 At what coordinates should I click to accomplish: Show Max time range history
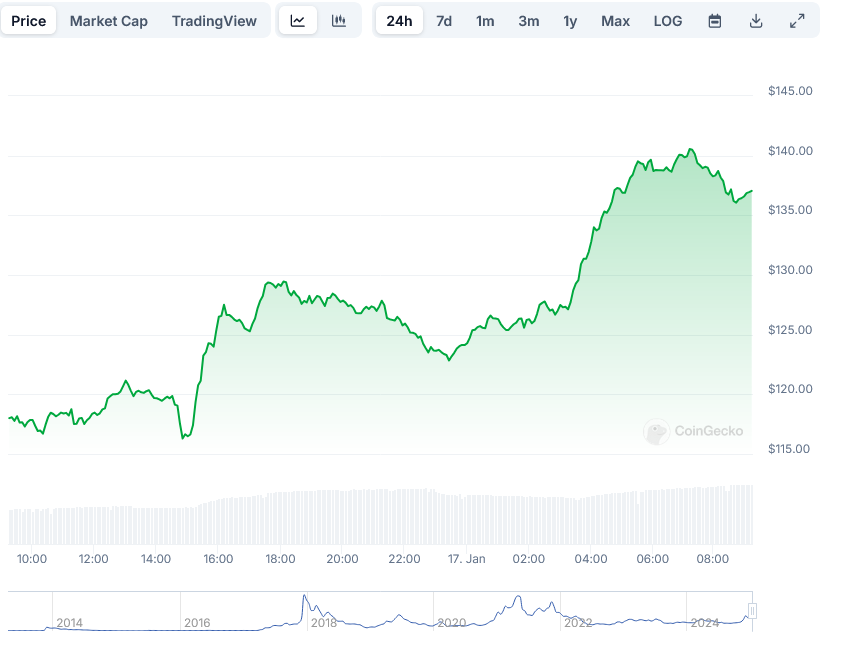(615, 21)
